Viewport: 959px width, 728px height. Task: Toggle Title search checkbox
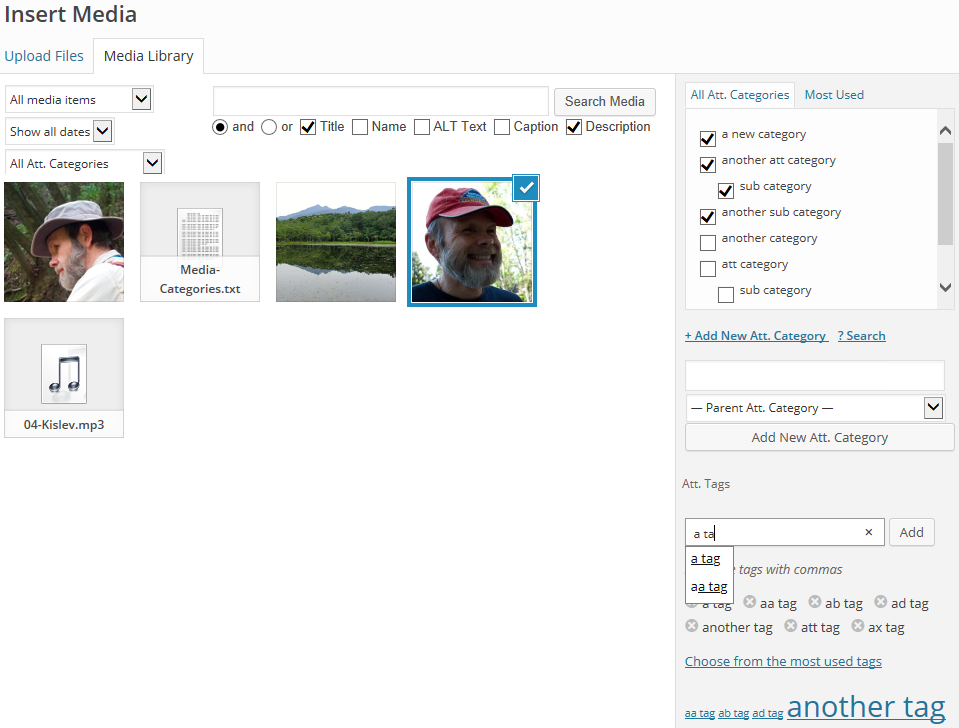[308, 127]
